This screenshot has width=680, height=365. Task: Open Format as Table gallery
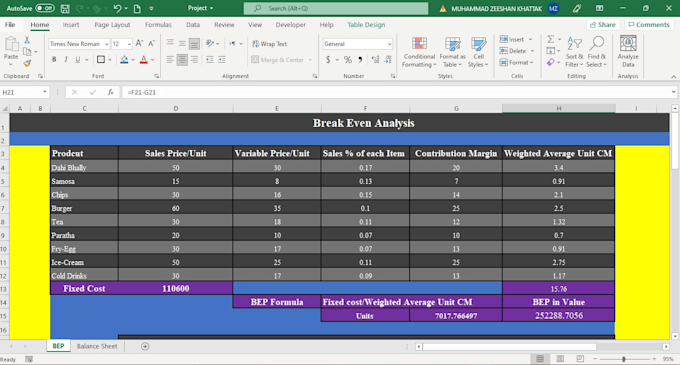[452, 44]
